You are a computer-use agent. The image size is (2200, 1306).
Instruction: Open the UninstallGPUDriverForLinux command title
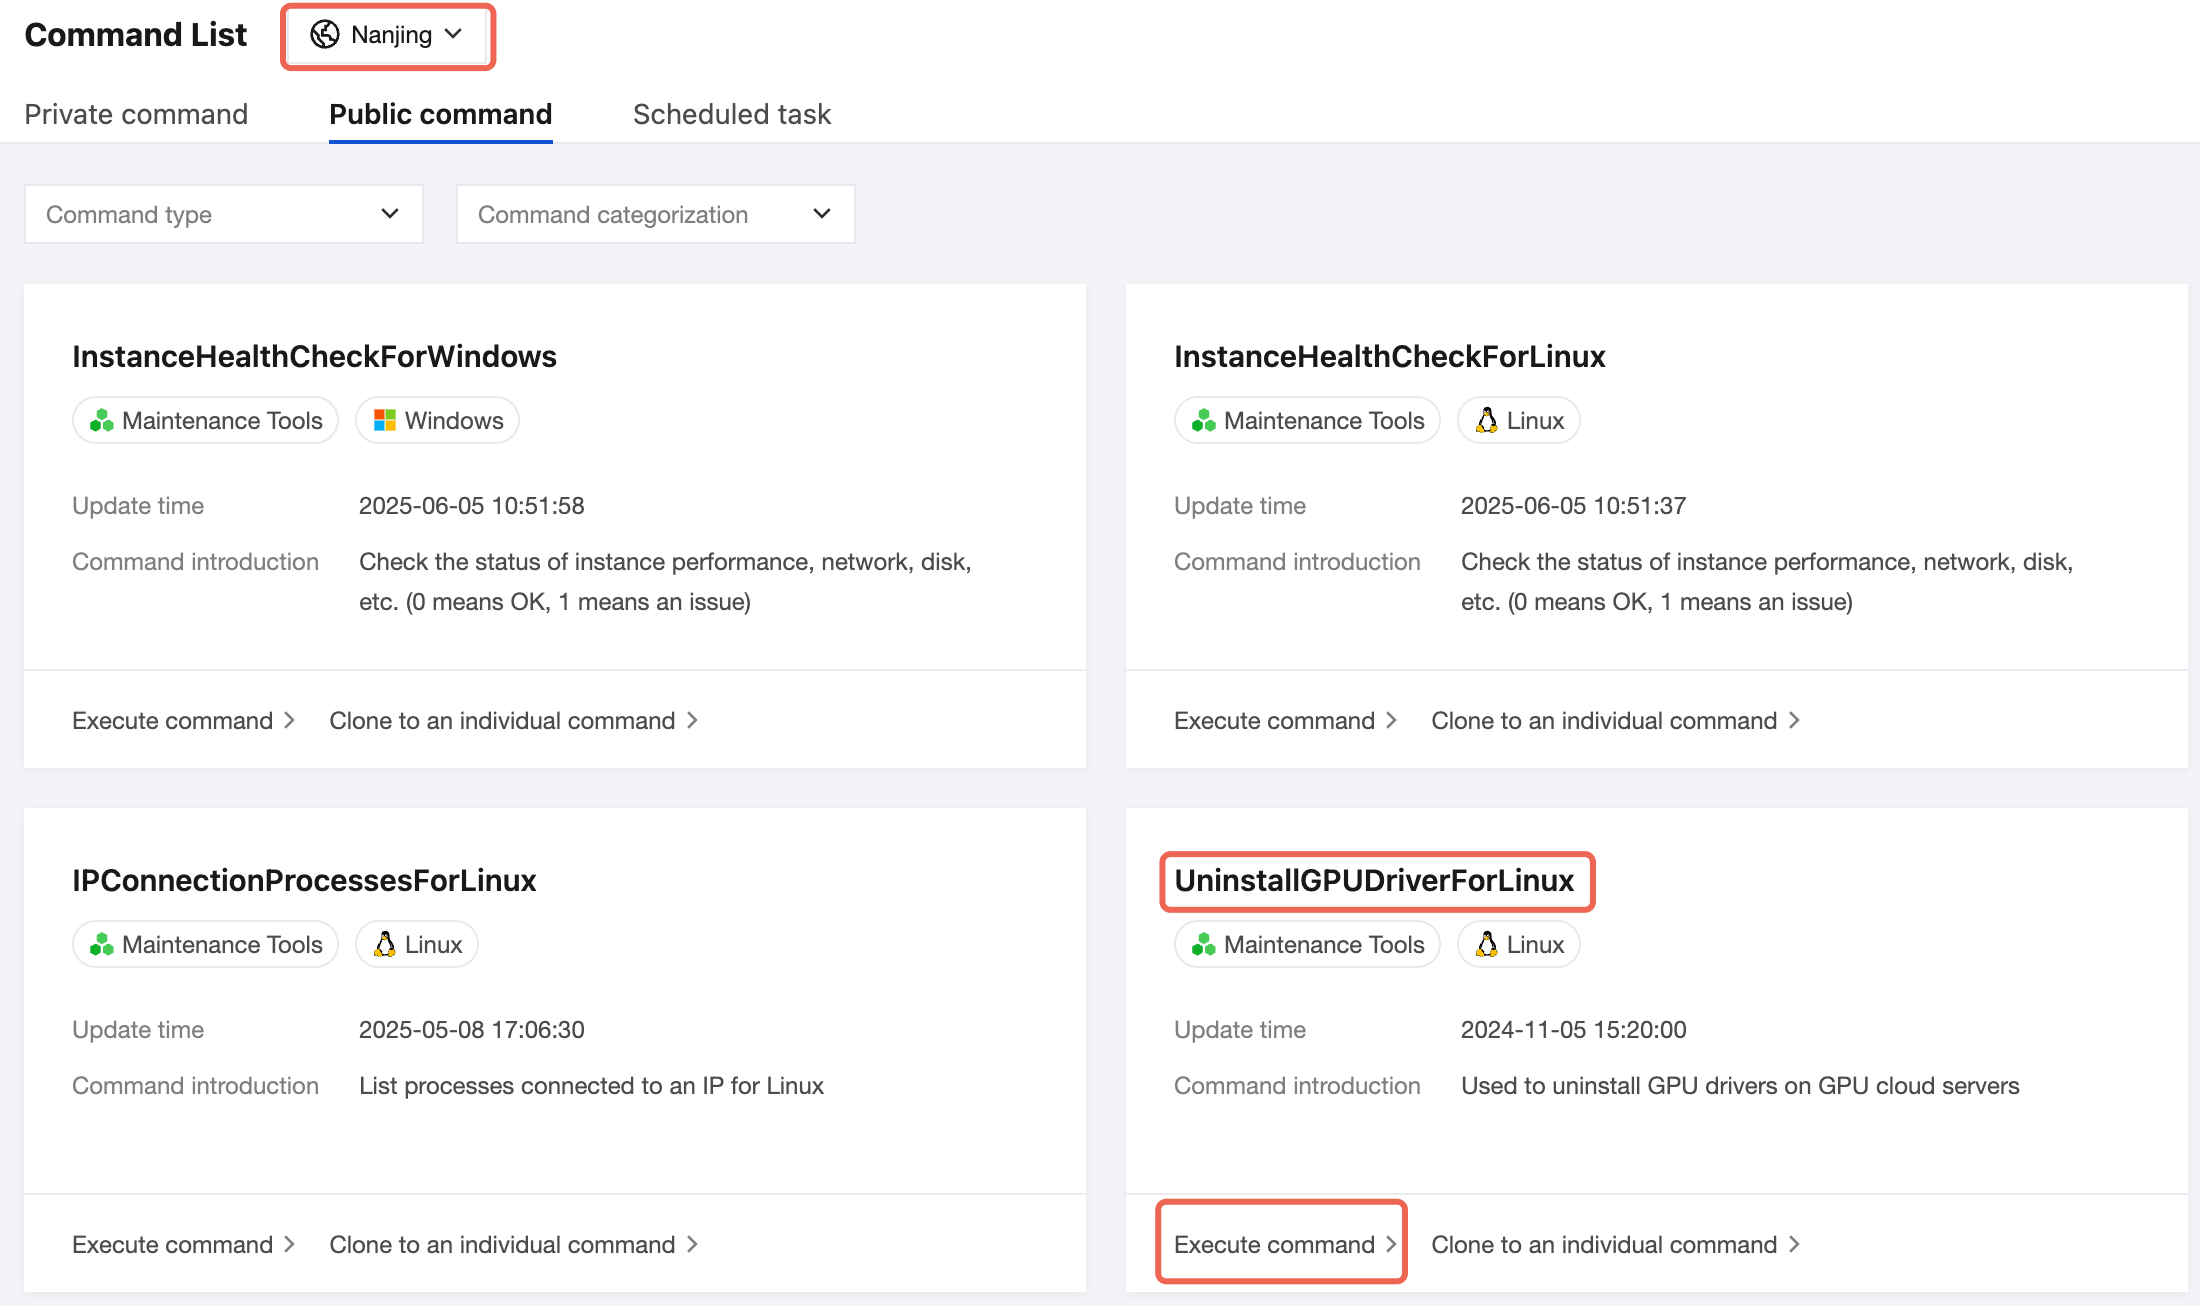click(1374, 881)
